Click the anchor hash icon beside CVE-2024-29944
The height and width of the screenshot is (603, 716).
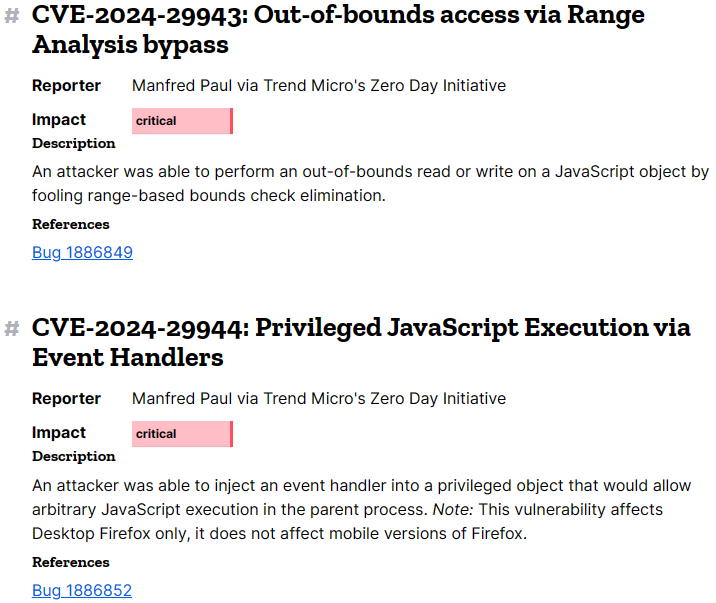pyautogui.click(x=12, y=329)
